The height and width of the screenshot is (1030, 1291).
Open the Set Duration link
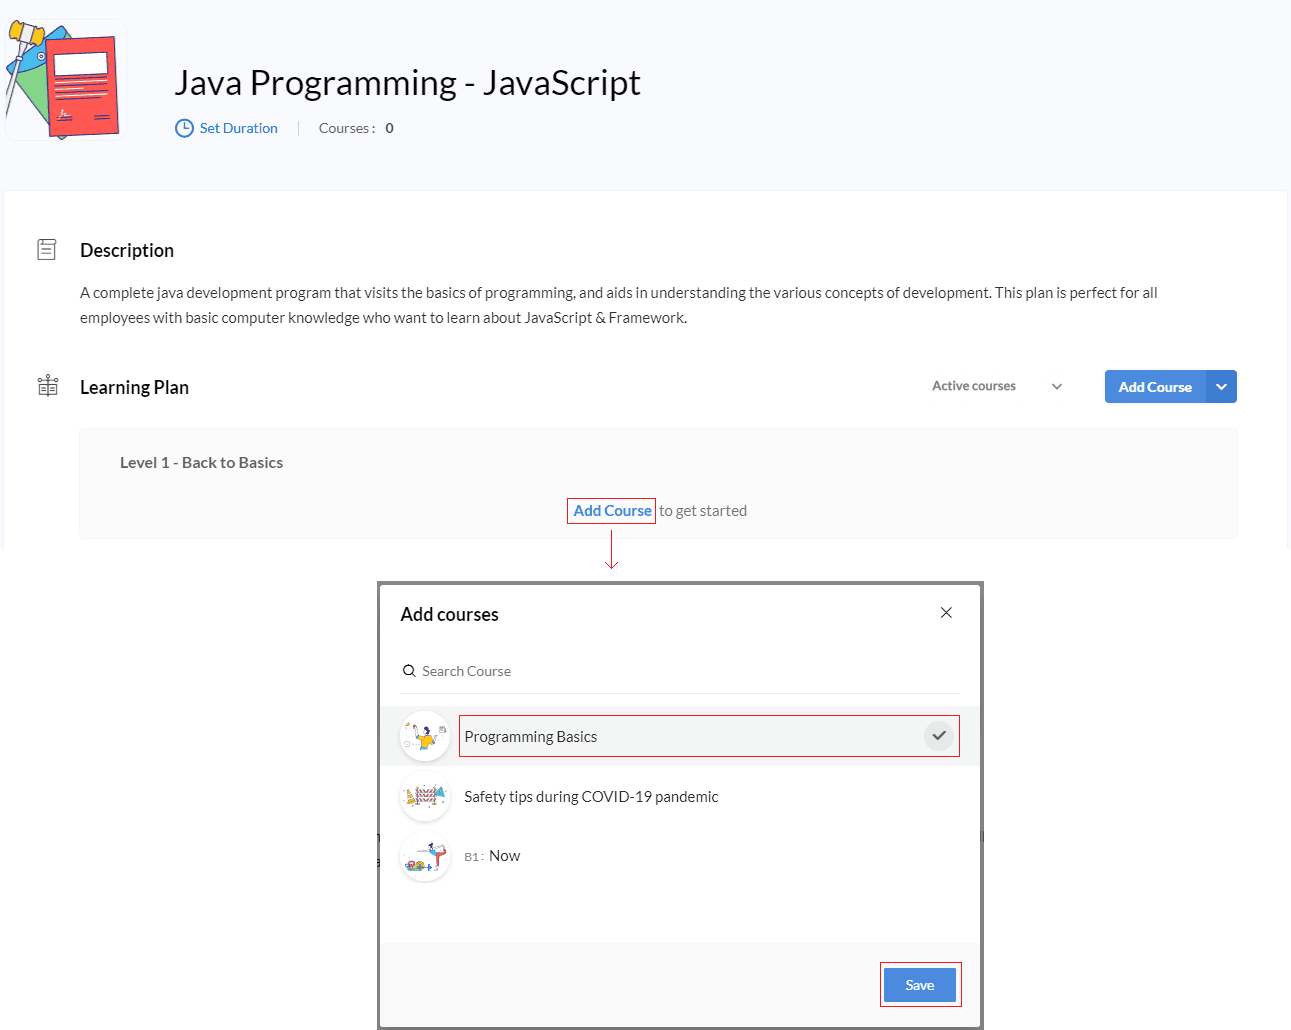point(238,128)
